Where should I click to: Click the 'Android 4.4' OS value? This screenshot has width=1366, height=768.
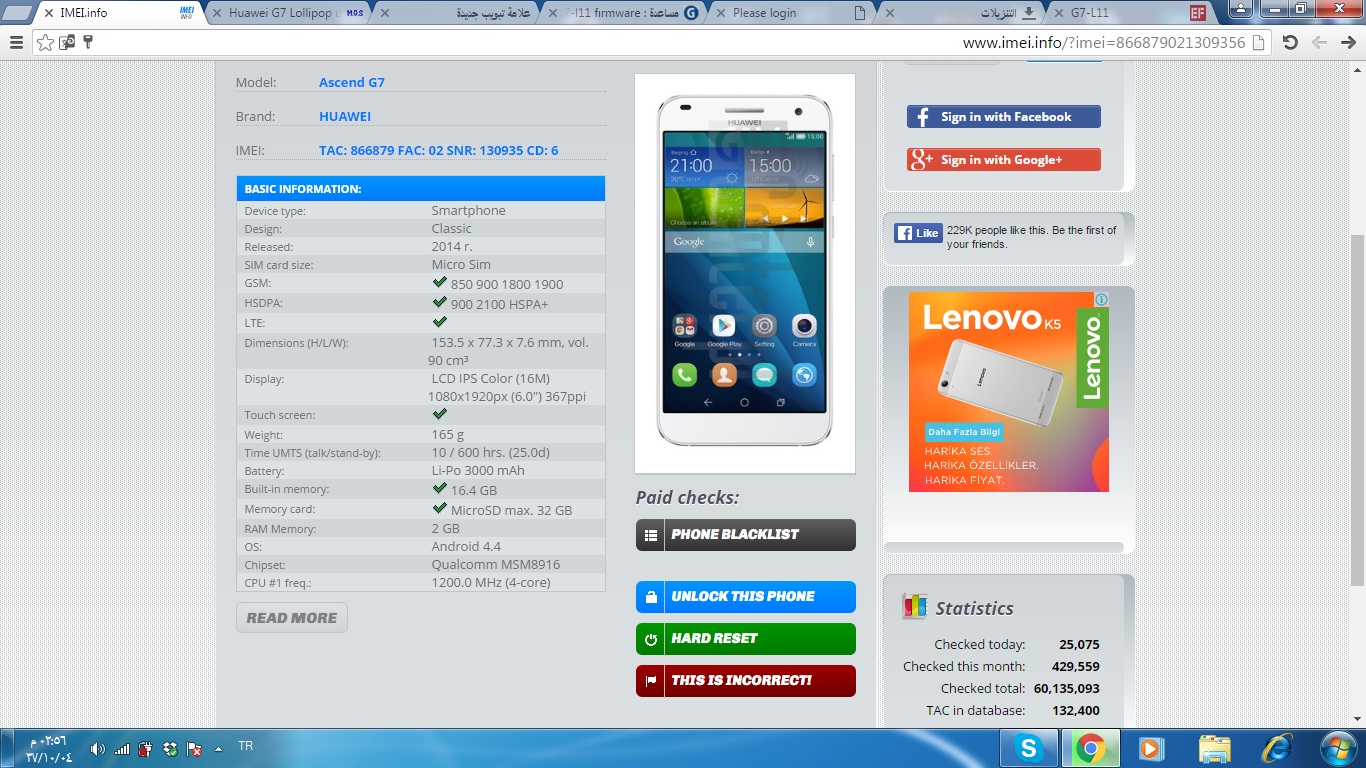[x=466, y=547]
